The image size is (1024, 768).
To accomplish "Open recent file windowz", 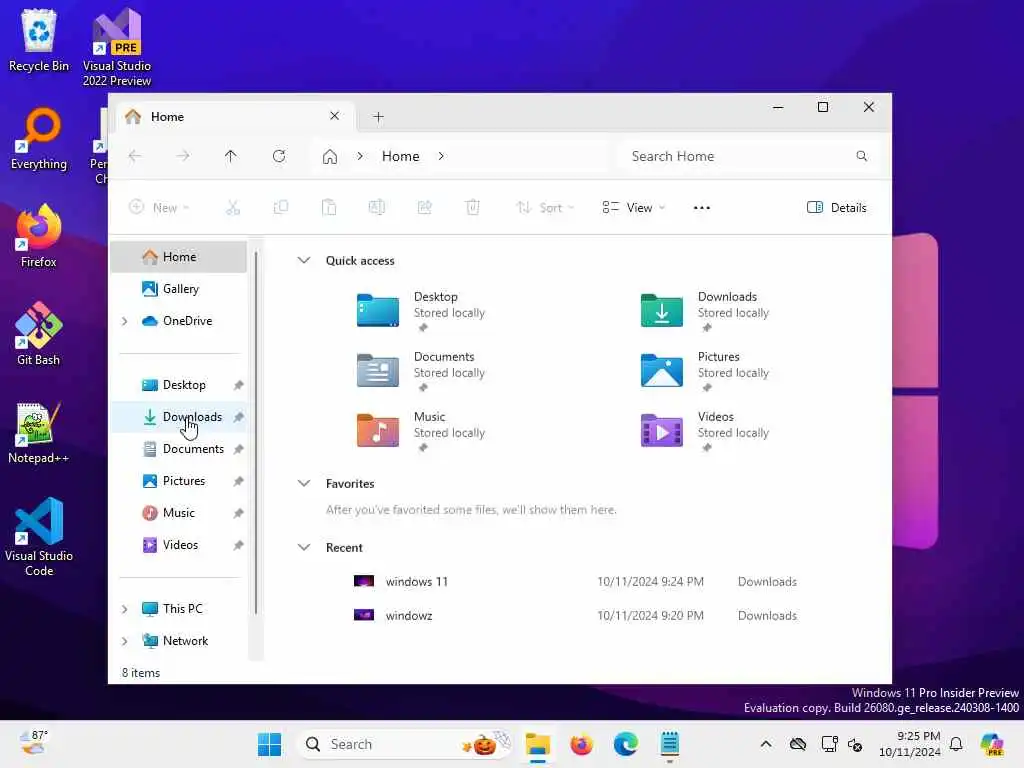I will 575,615.
